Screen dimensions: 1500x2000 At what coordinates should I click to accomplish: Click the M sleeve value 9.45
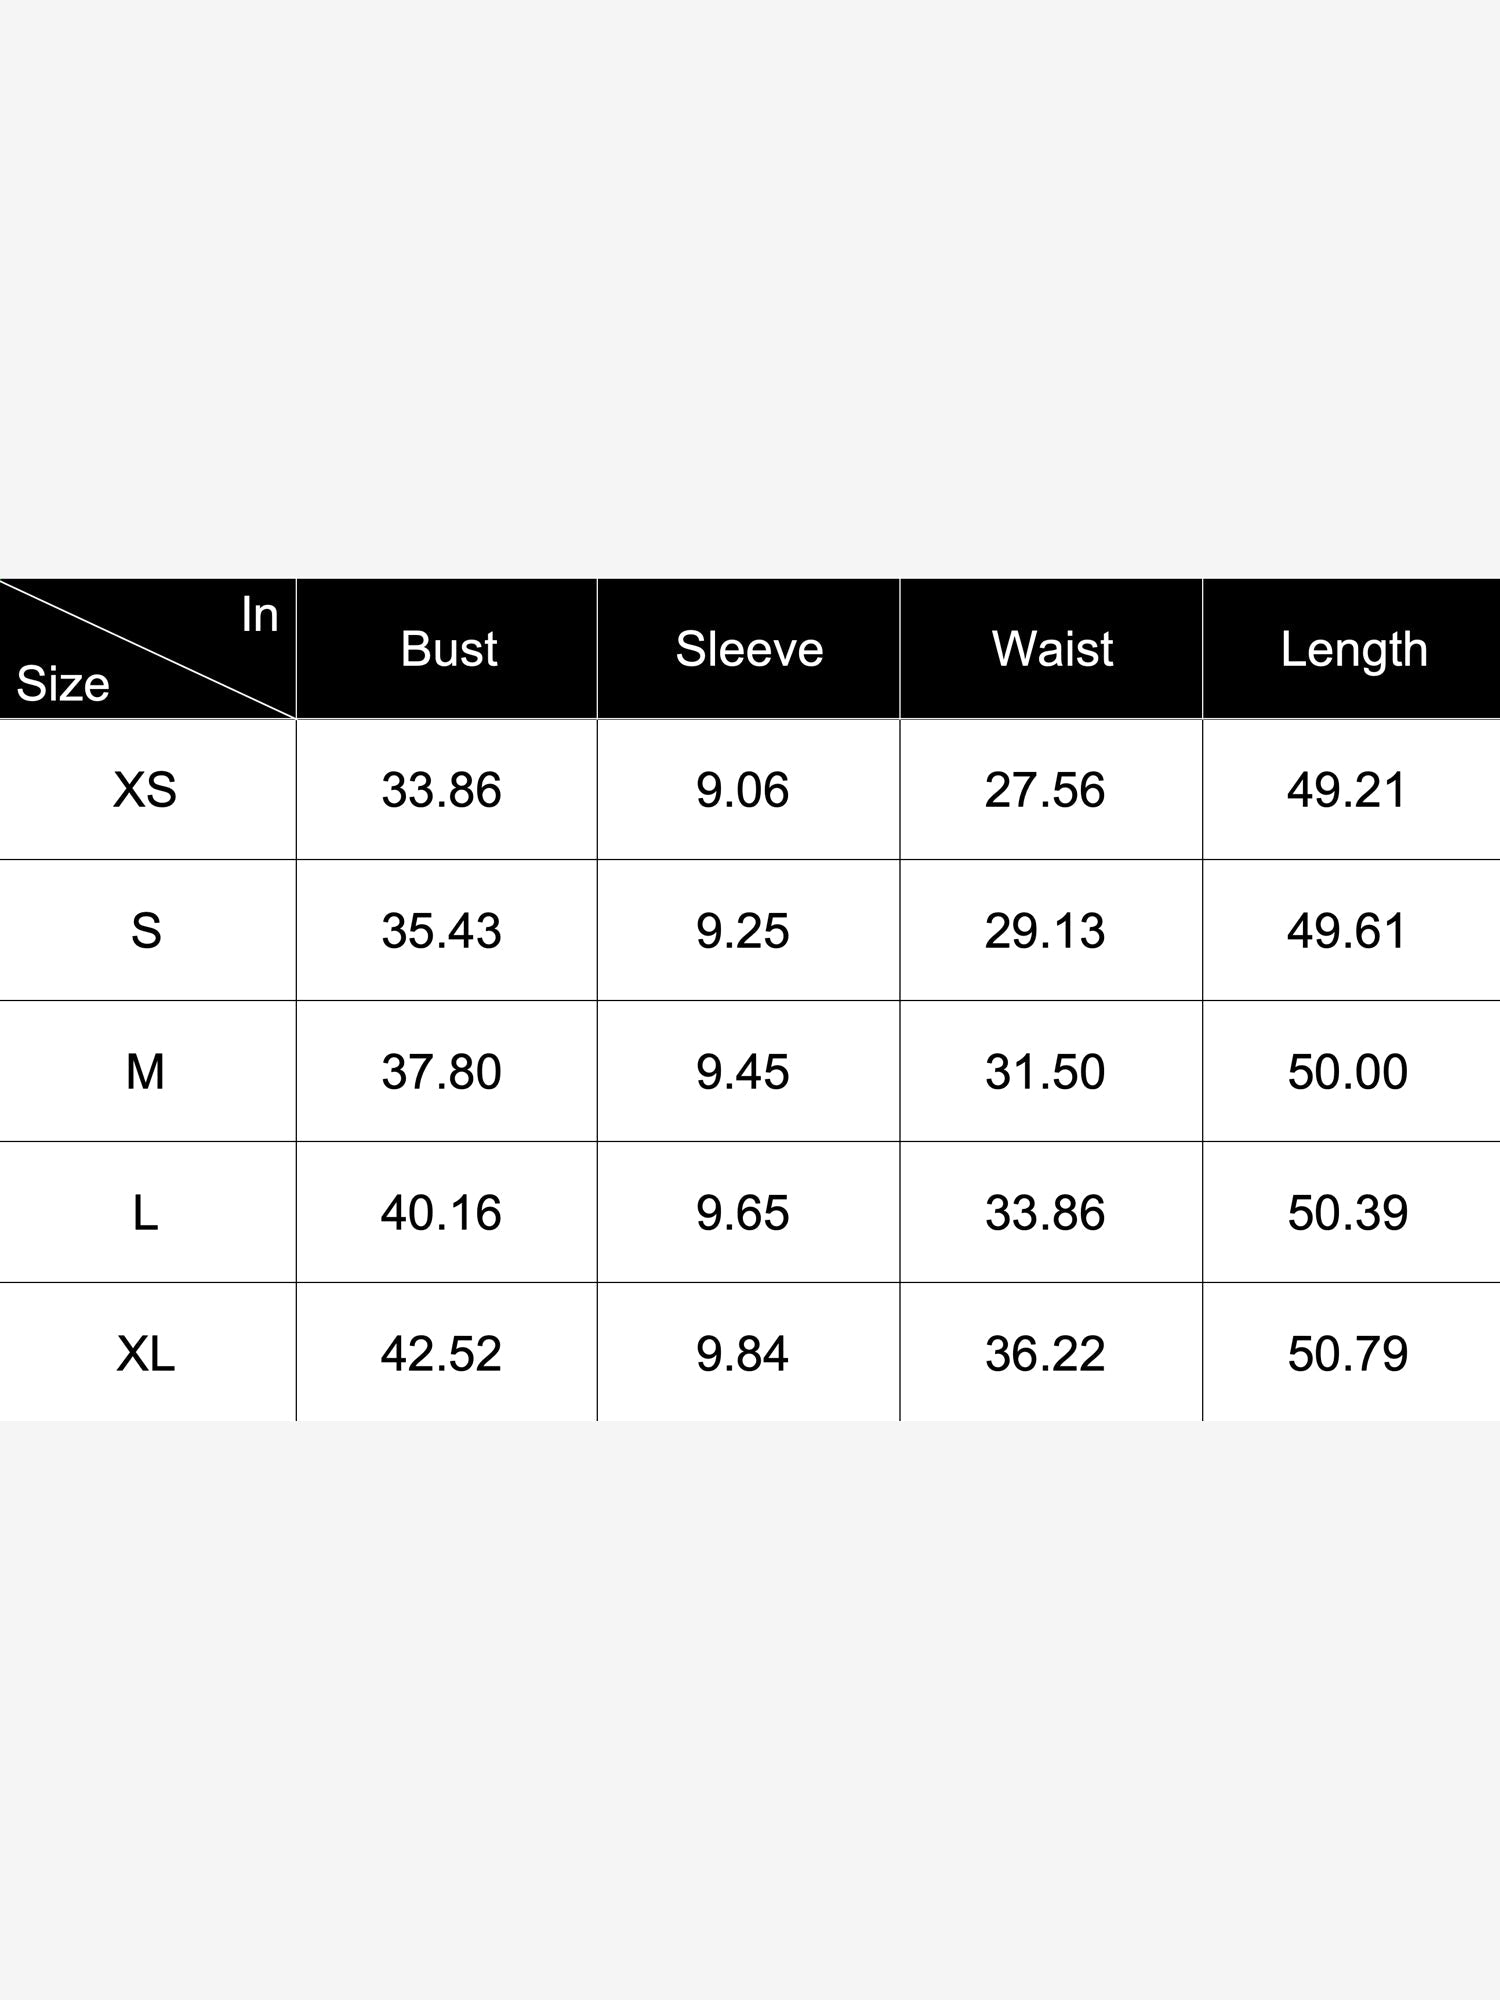743,1072
